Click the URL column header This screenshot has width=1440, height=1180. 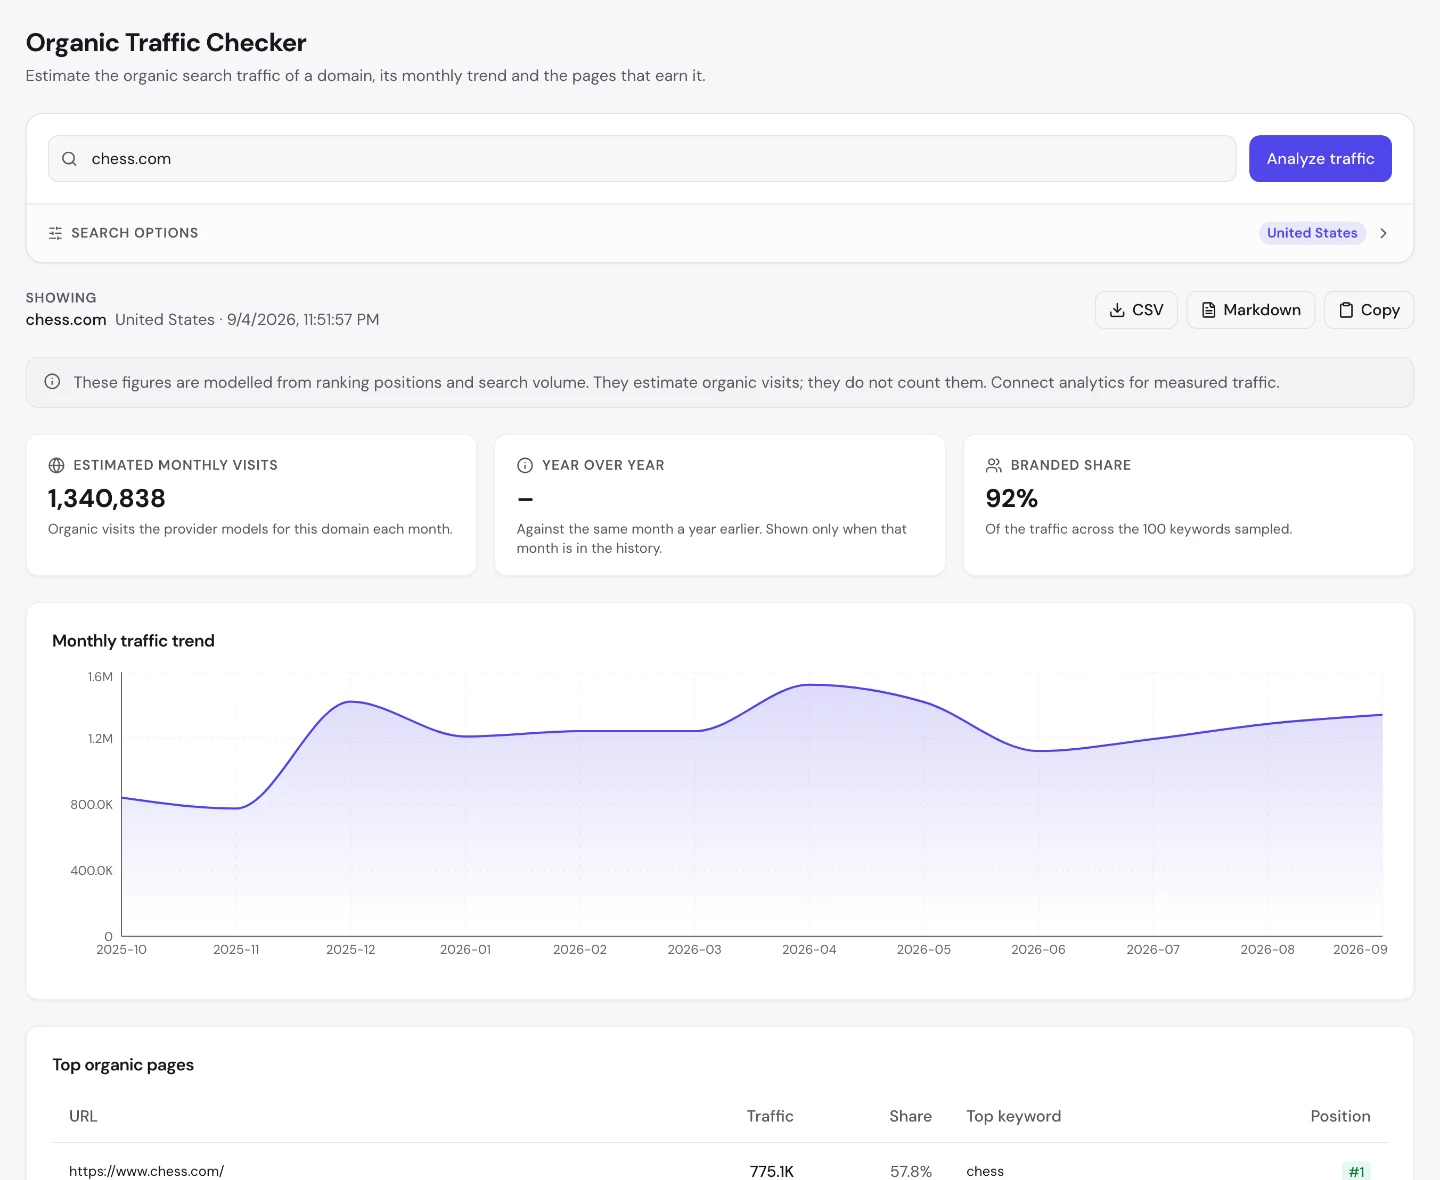(x=83, y=1116)
